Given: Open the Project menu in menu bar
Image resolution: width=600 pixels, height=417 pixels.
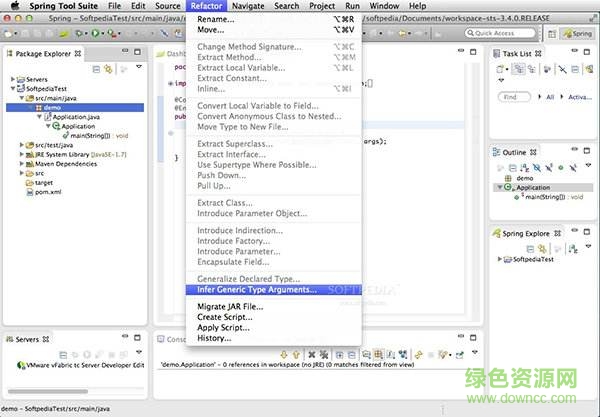Looking at the screenshot, I should (322, 6).
